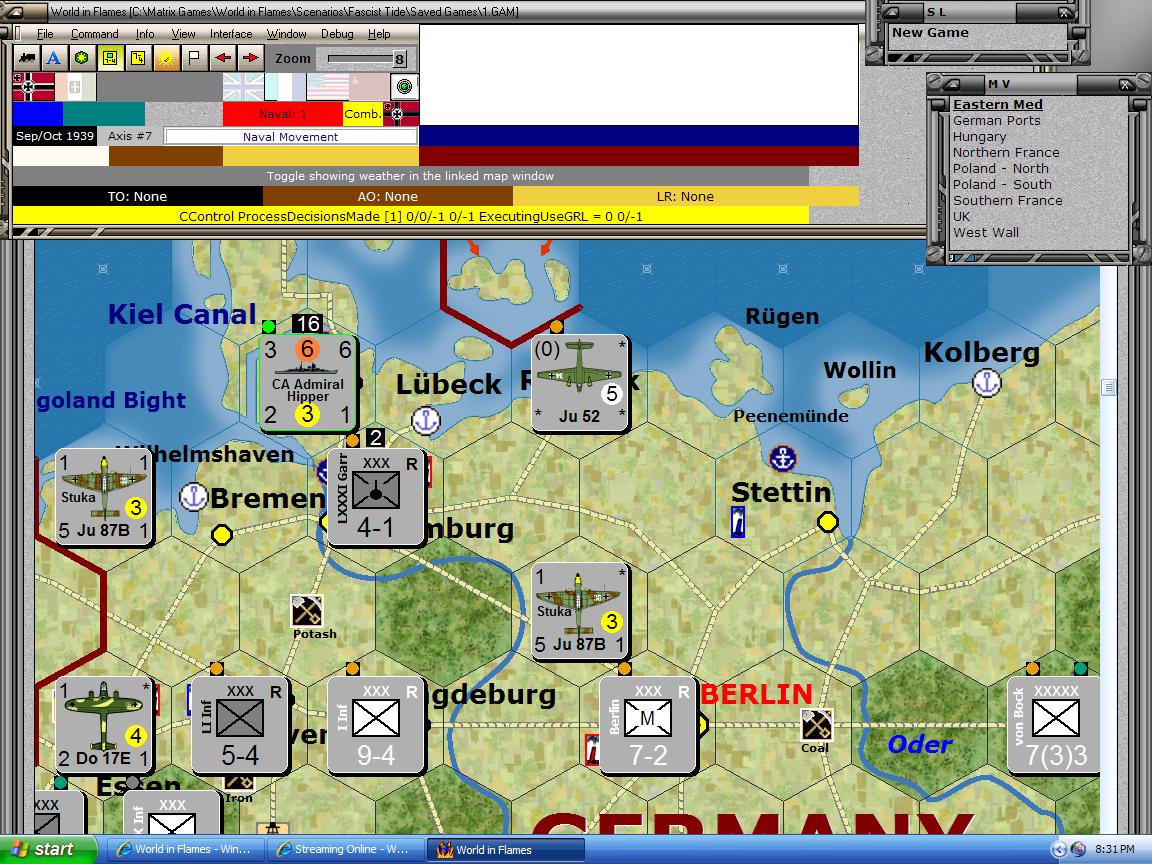Select the Berlin 7-2 militia unit

click(647, 724)
